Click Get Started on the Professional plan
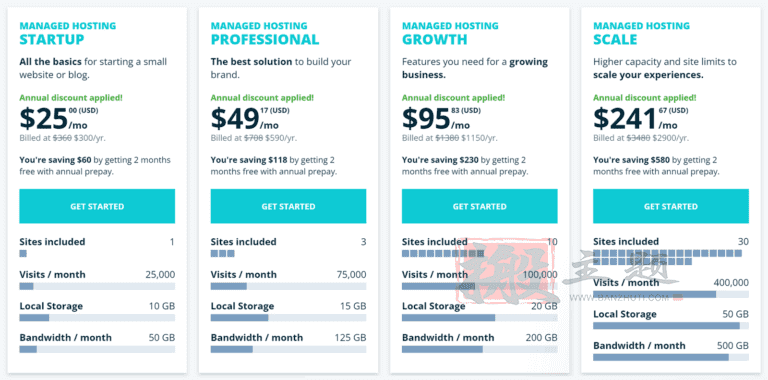Viewport: 768px width, 380px height. tap(288, 206)
